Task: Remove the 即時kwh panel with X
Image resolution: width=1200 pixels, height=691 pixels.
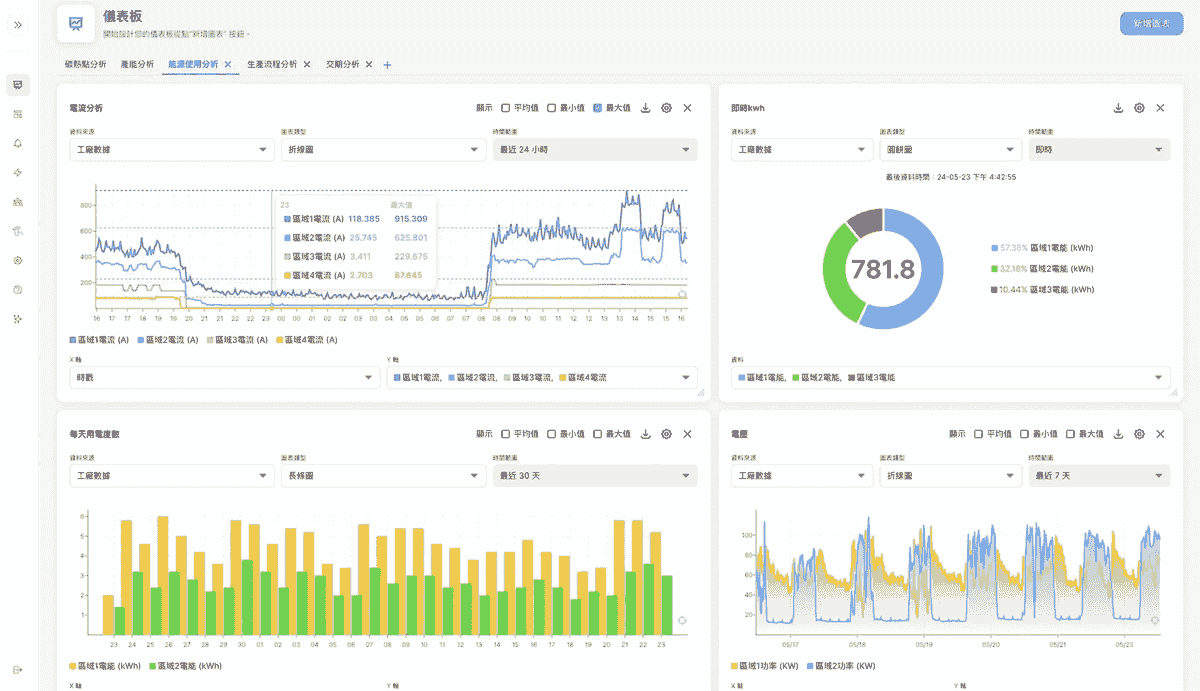Action: (x=1160, y=107)
